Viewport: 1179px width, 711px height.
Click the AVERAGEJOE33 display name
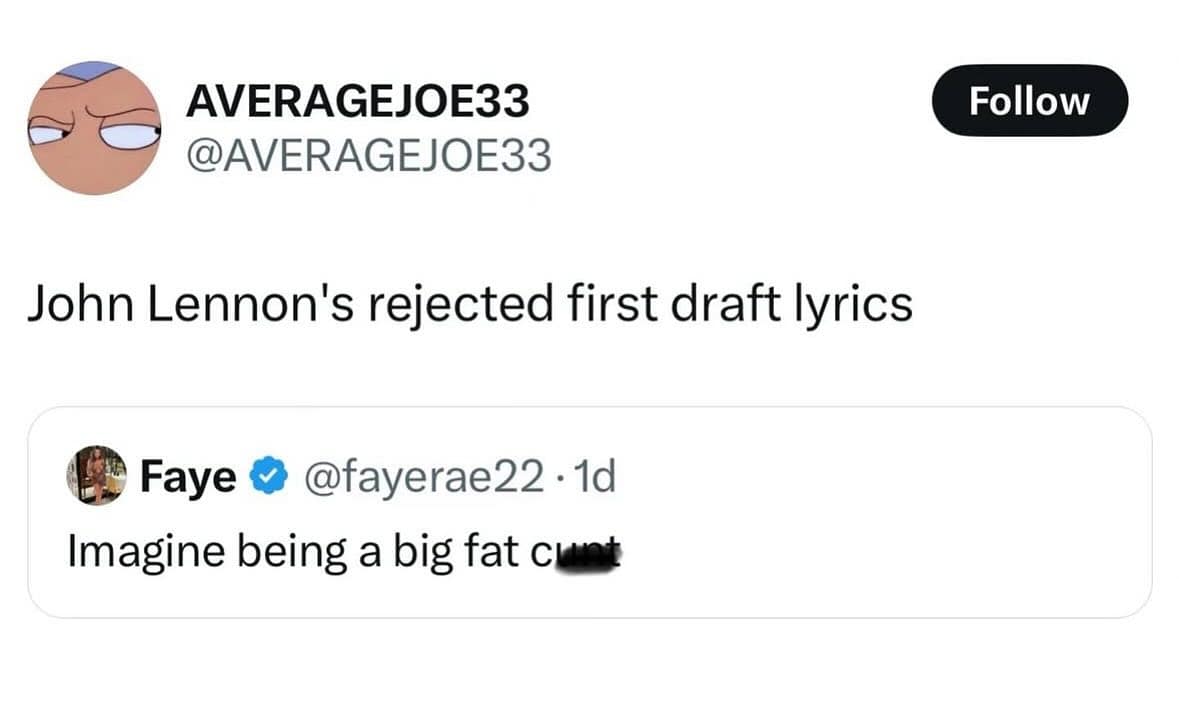coord(360,100)
